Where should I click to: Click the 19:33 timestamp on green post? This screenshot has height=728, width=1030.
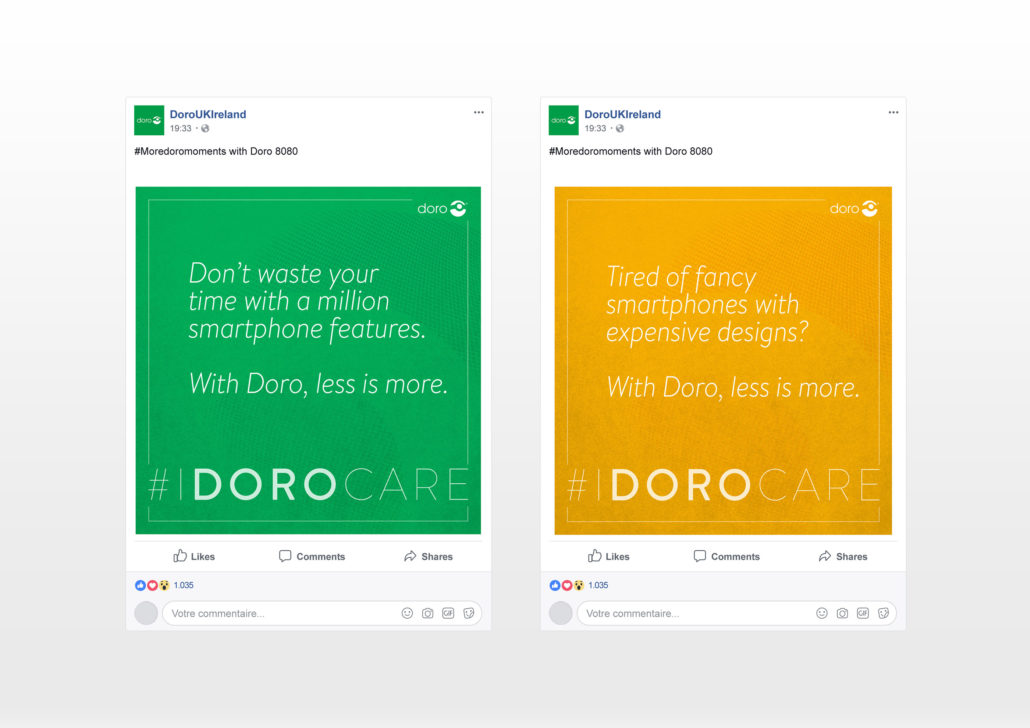click(x=181, y=128)
